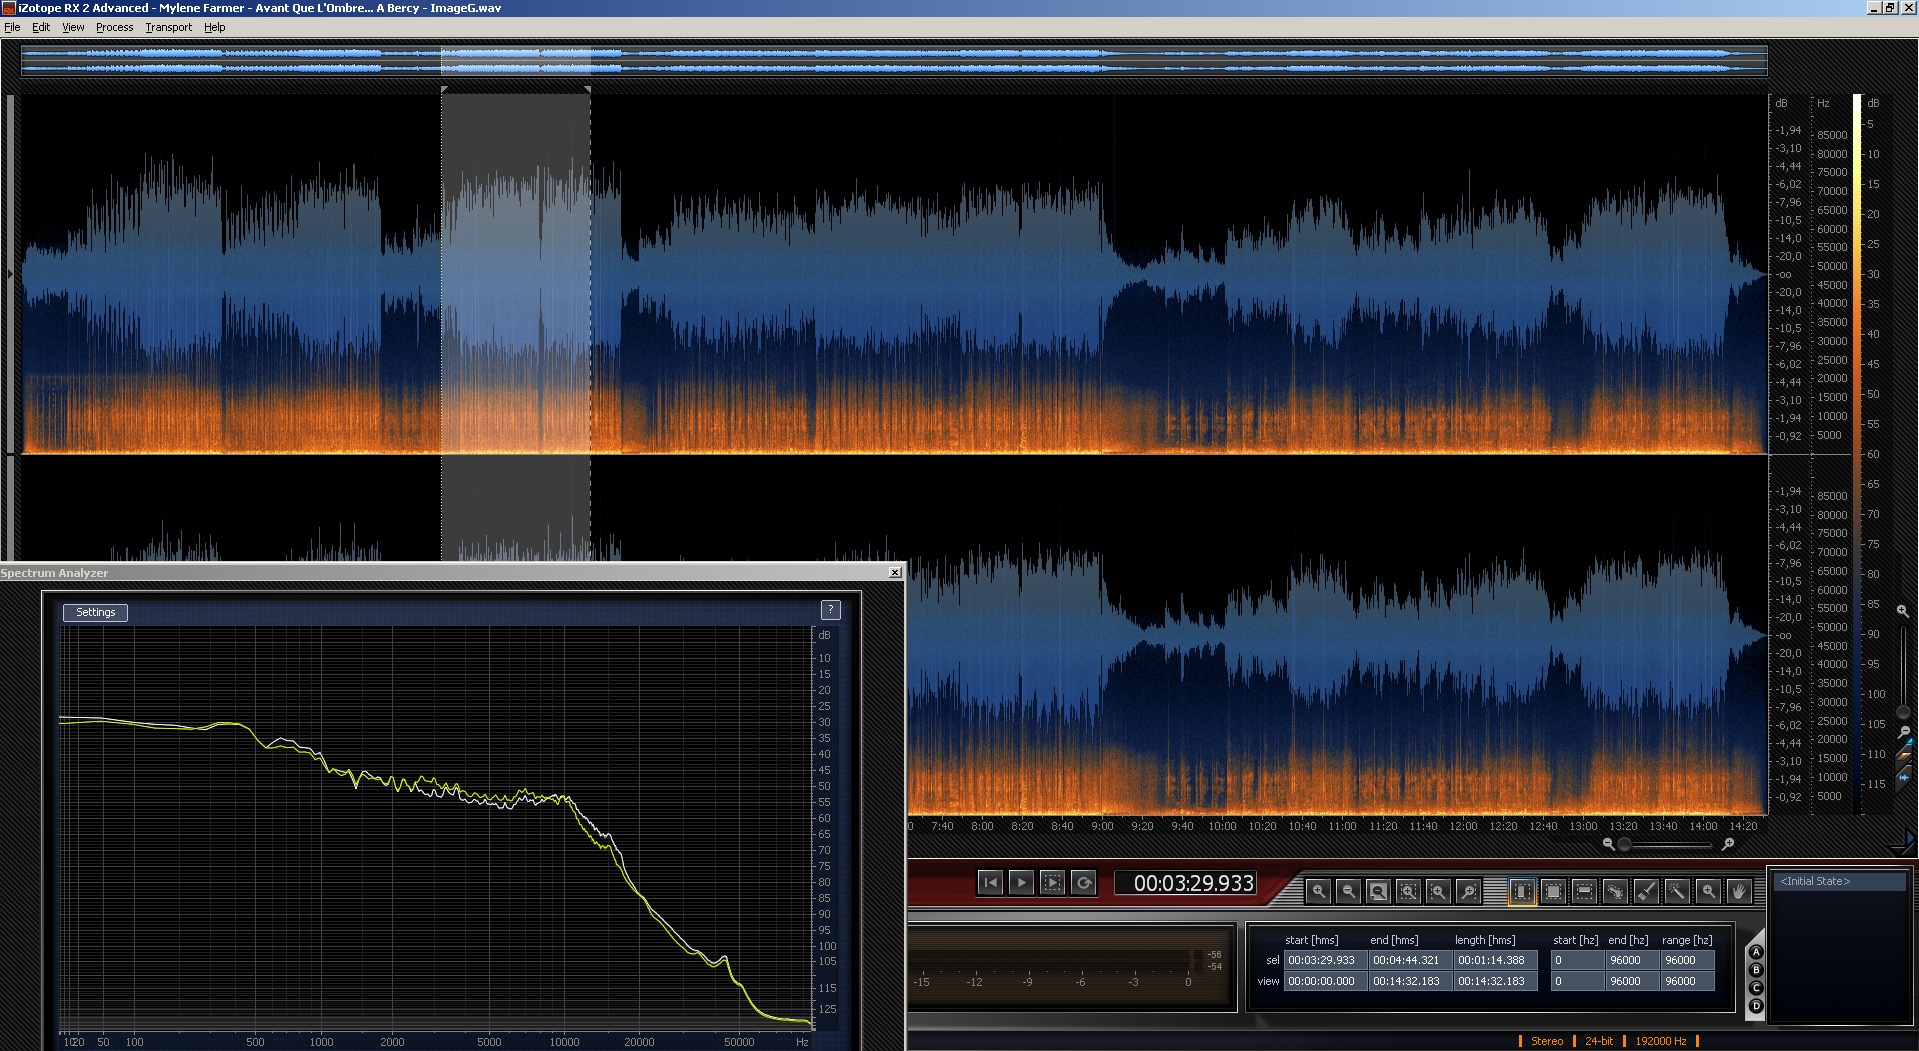This screenshot has height=1051, width=1919.
Task: Click the zoom out full icon
Action: [x=1378, y=890]
